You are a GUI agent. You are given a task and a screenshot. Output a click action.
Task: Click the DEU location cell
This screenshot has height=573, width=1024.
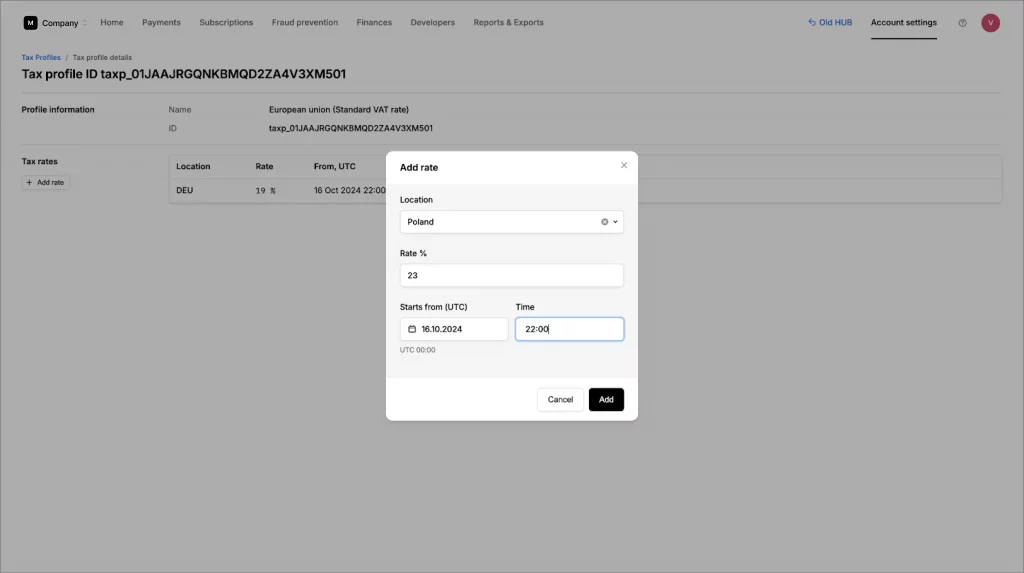click(x=185, y=191)
